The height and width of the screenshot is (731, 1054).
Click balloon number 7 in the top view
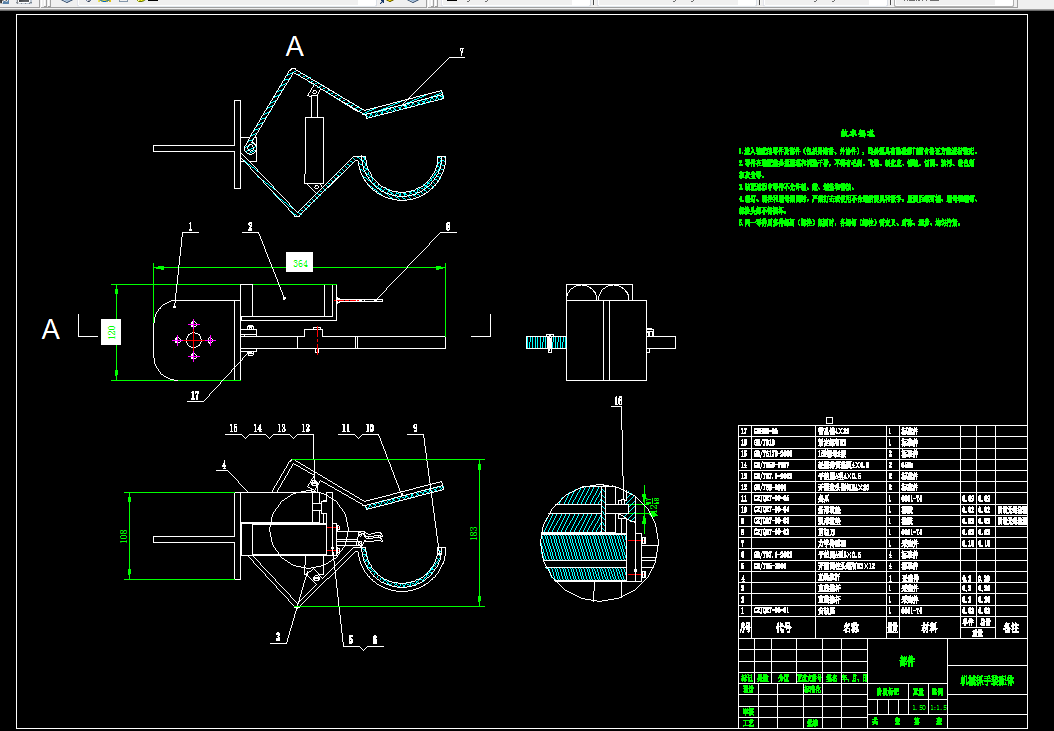461,52
